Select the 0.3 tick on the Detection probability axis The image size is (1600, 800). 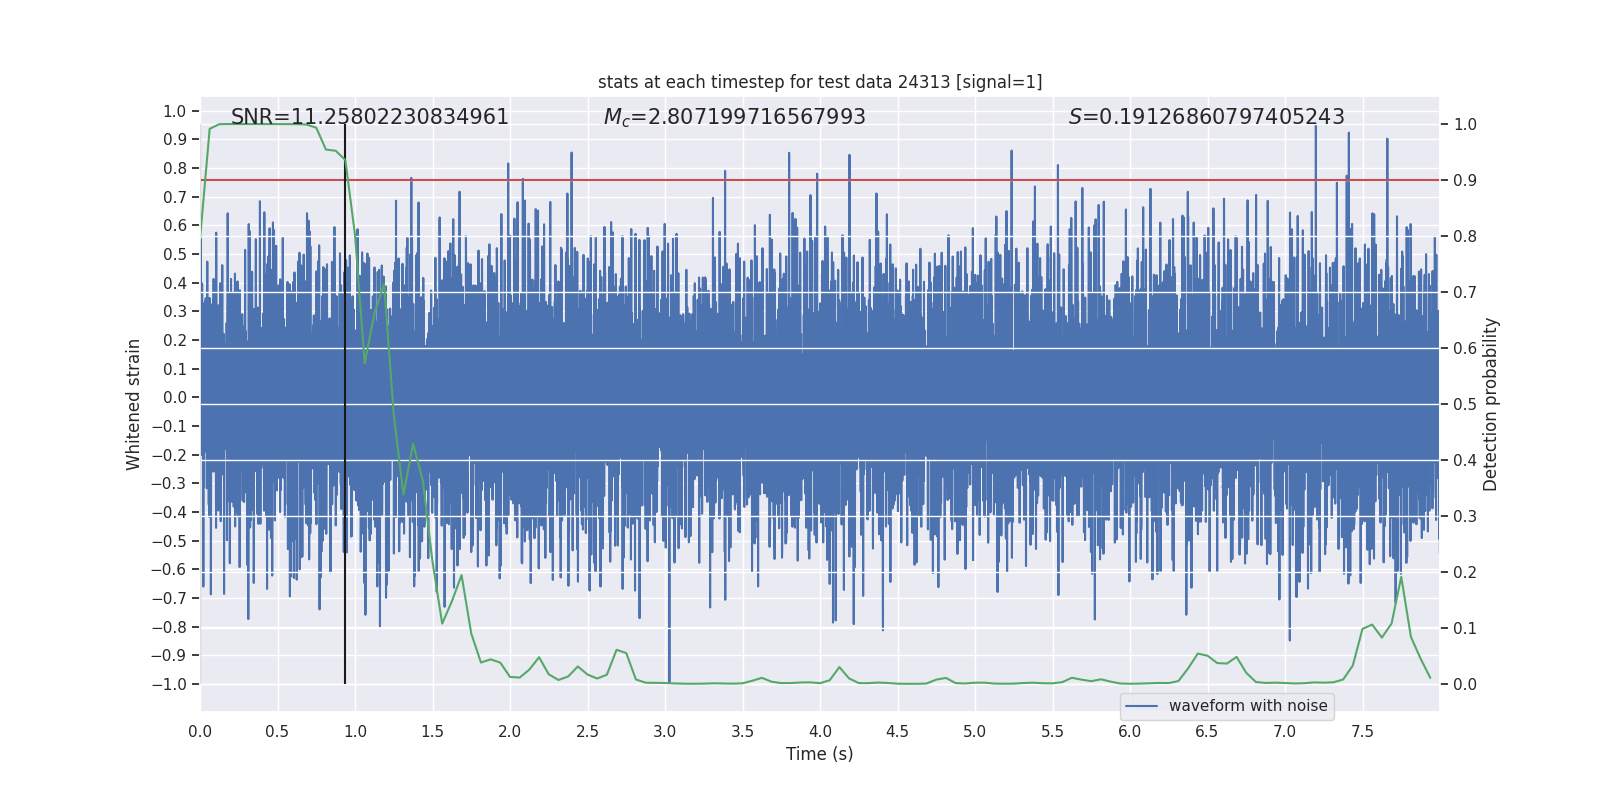point(1465,517)
